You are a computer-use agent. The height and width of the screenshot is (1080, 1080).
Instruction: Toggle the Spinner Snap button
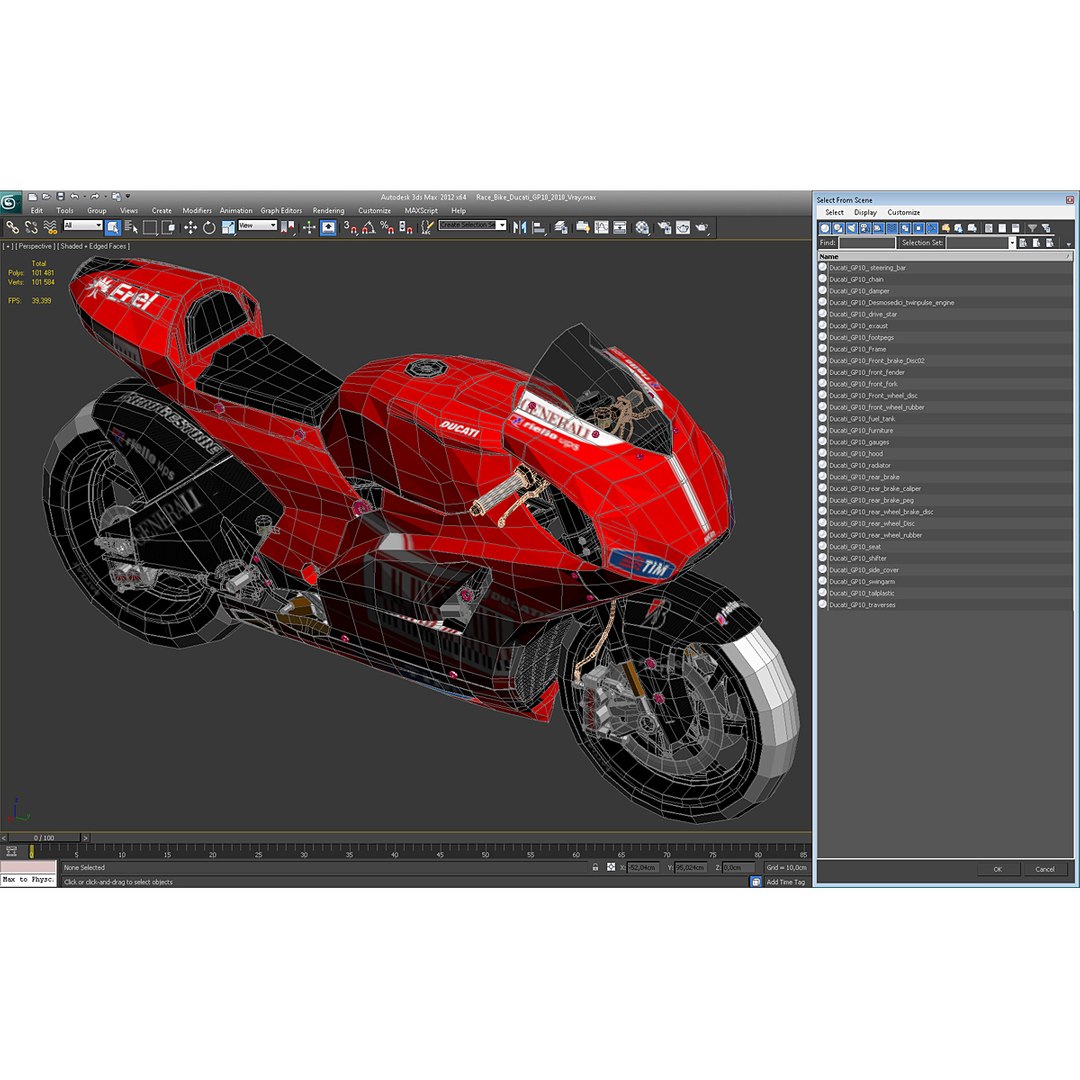[x=406, y=227]
